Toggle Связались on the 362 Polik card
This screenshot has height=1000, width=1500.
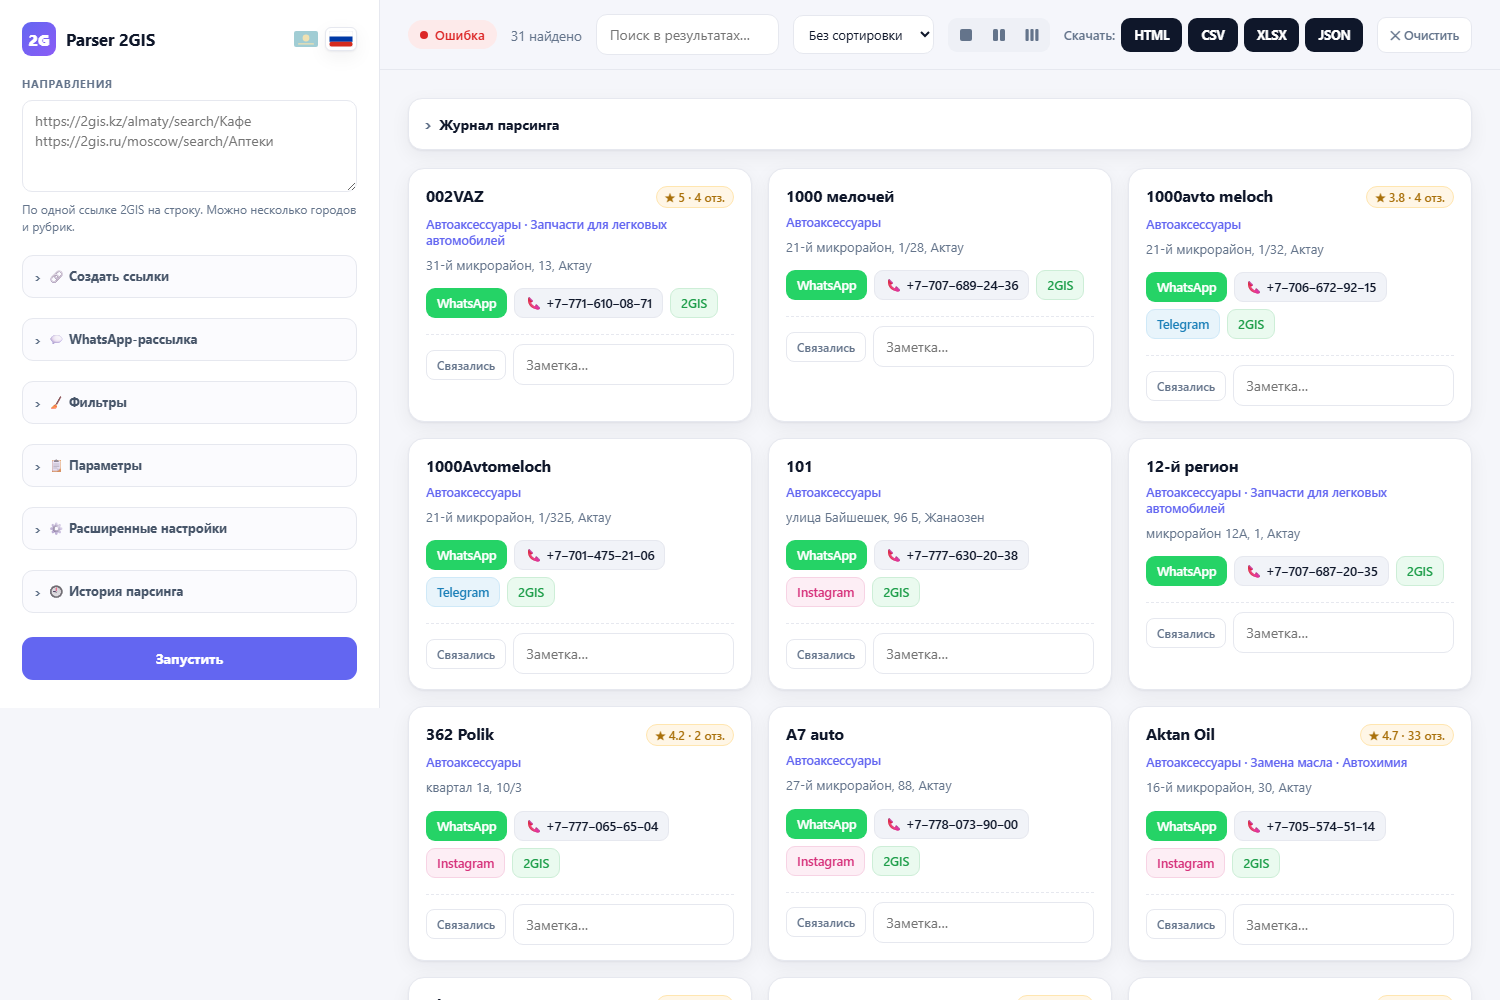[x=466, y=925]
